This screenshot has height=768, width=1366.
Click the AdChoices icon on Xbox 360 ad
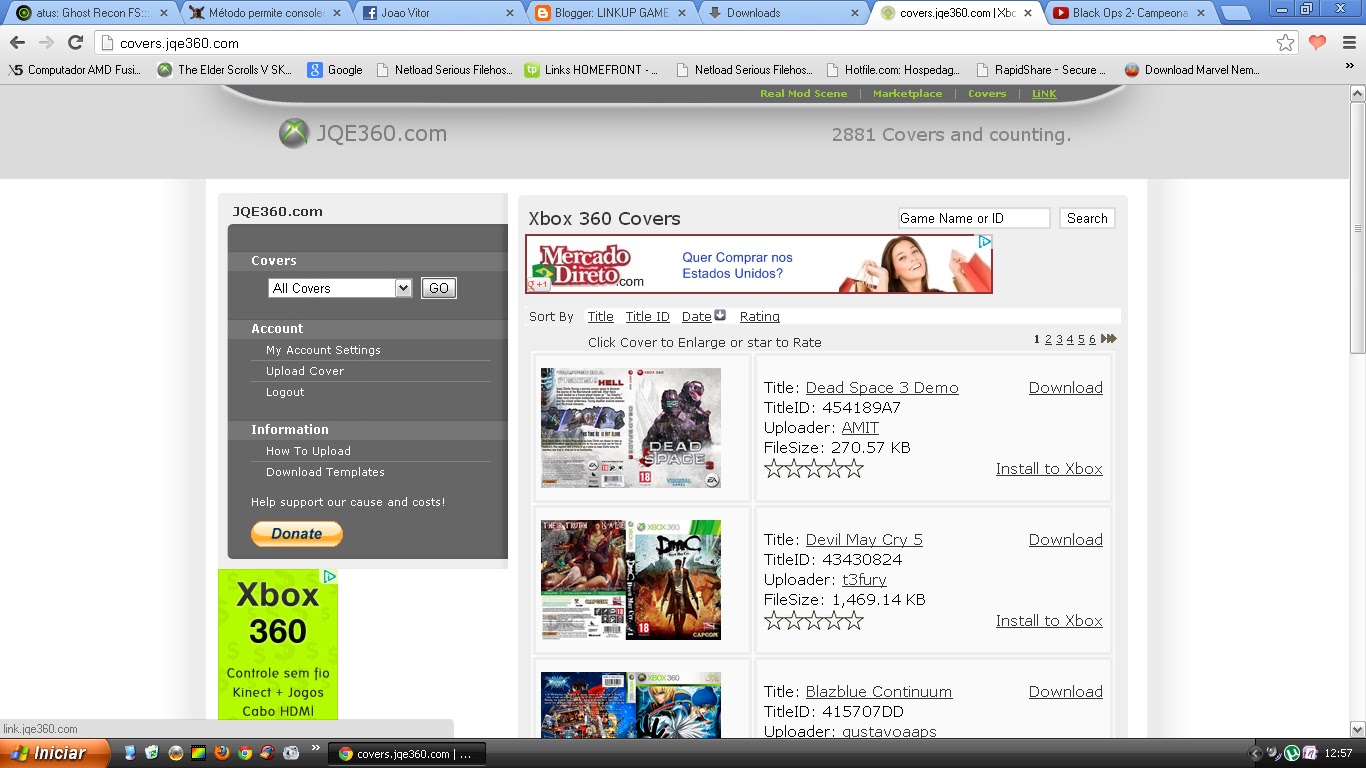(329, 577)
